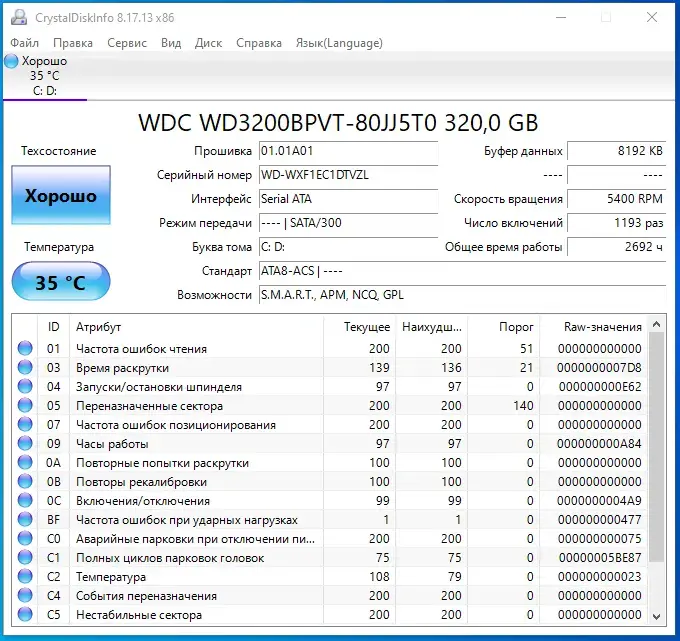Select the Время раскрутки attribute row text
This screenshot has width=680, height=641.
coord(122,368)
